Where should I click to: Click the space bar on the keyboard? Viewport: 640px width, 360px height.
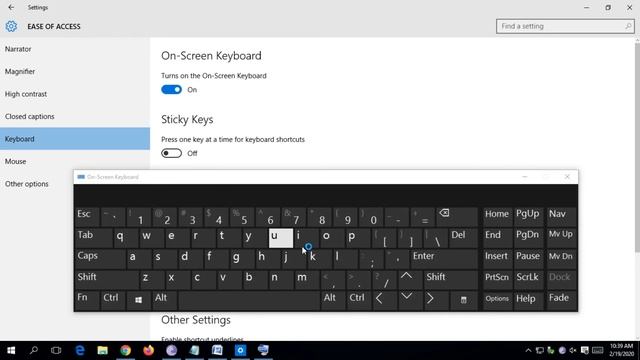[249, 300]
